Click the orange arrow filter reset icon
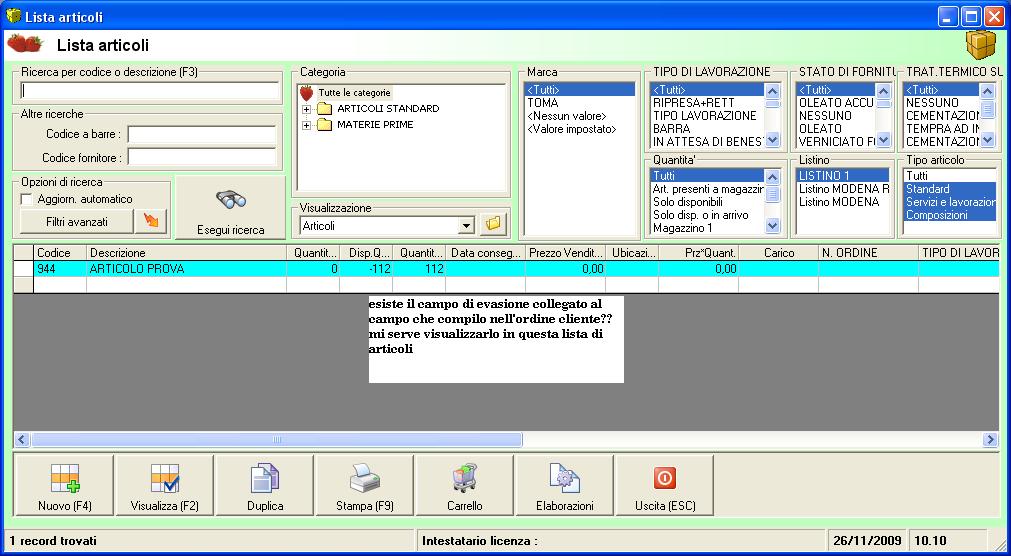The image size is (1011, 556). [150, 221]
